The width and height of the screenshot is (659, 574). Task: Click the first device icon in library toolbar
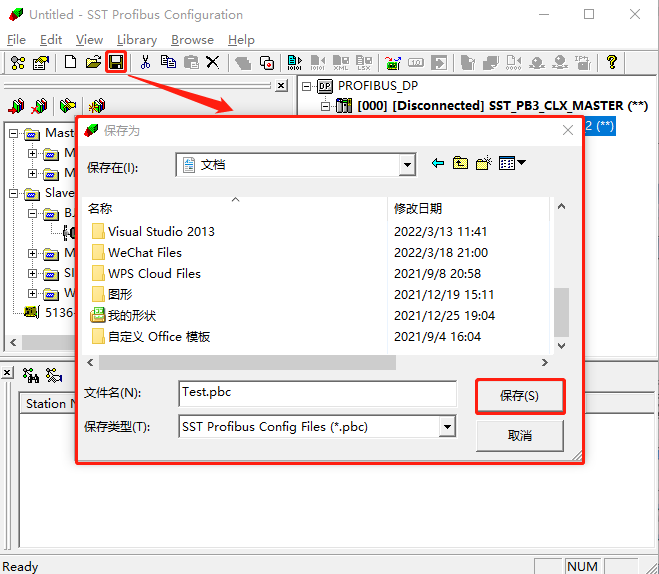pyautogui.click(x=16, y=106)
